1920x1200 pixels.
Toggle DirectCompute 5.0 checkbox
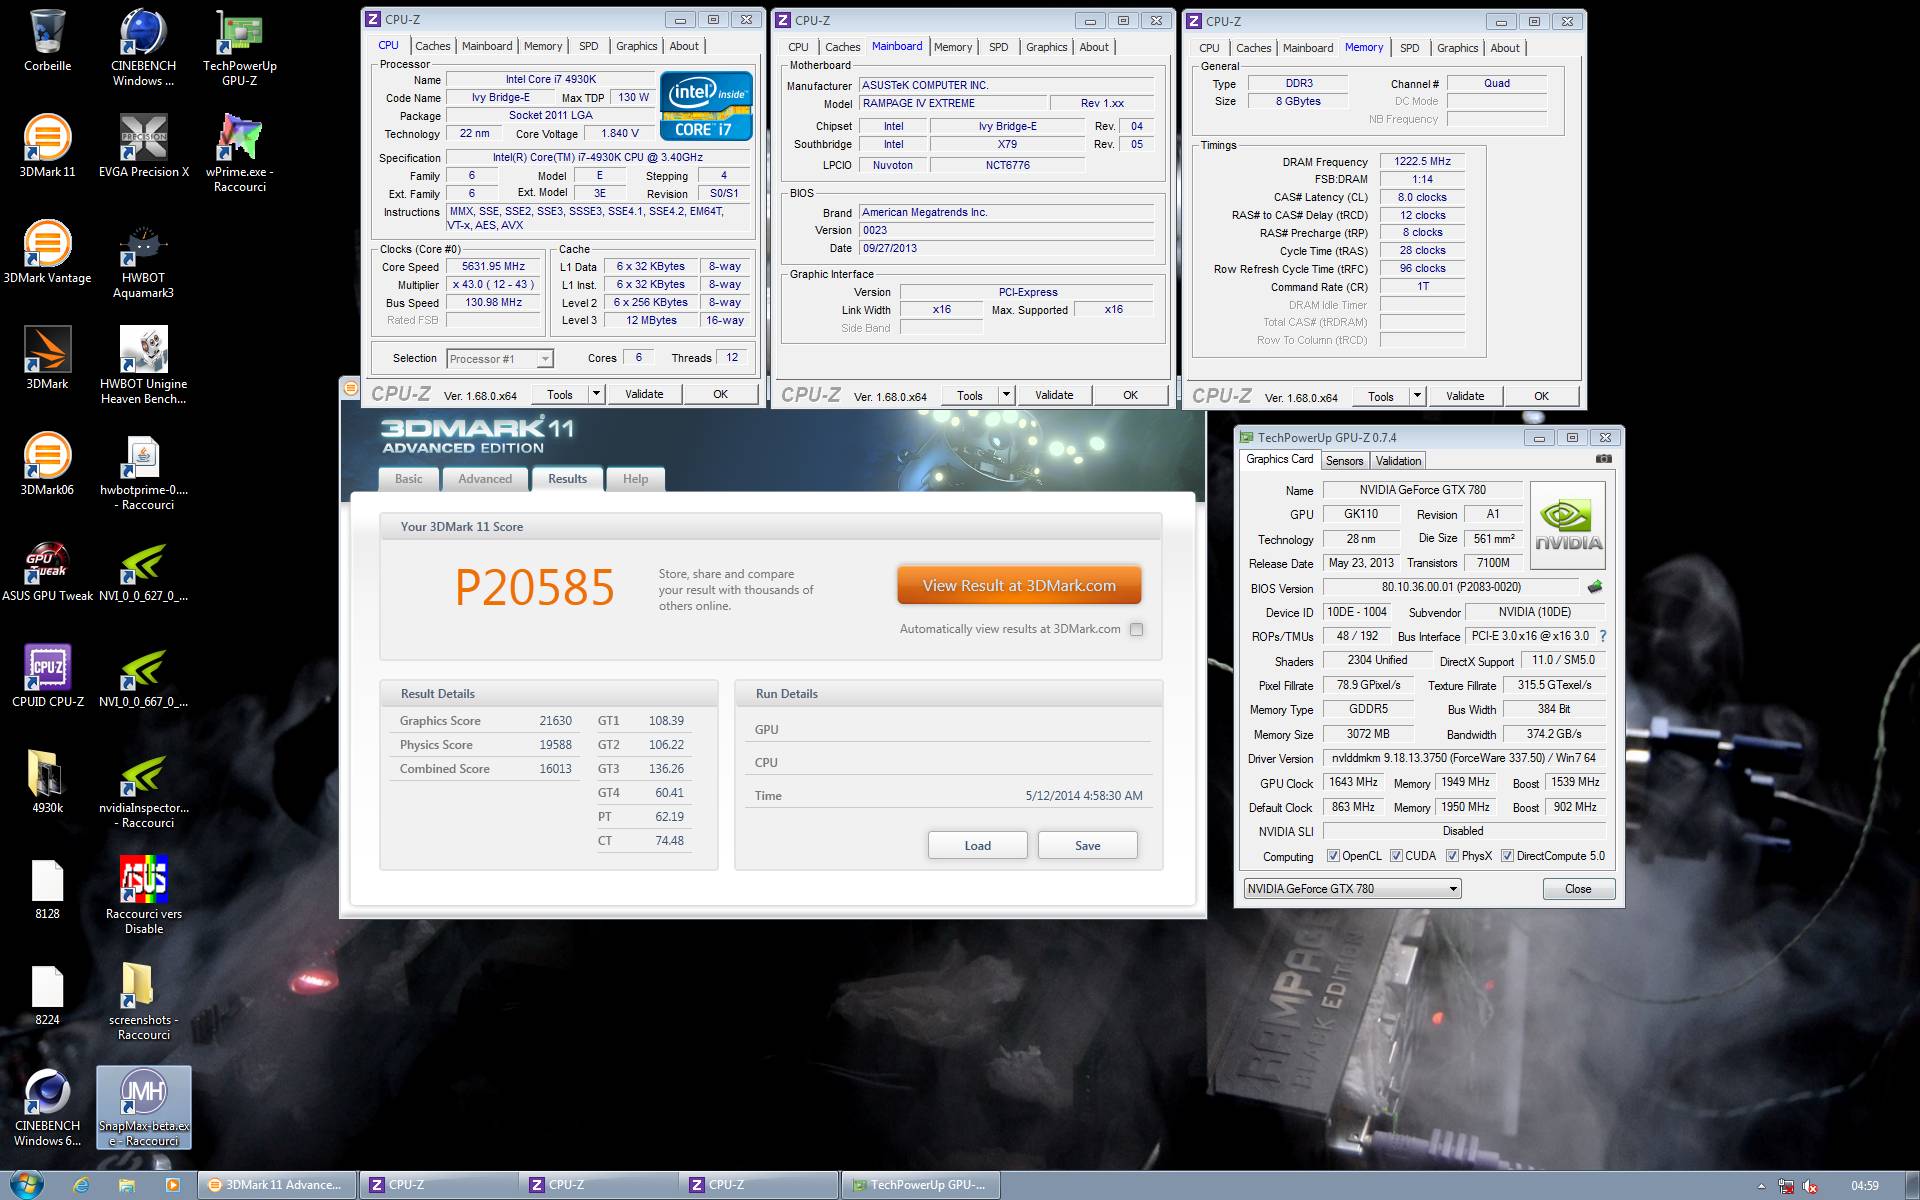coord(1507,856)
